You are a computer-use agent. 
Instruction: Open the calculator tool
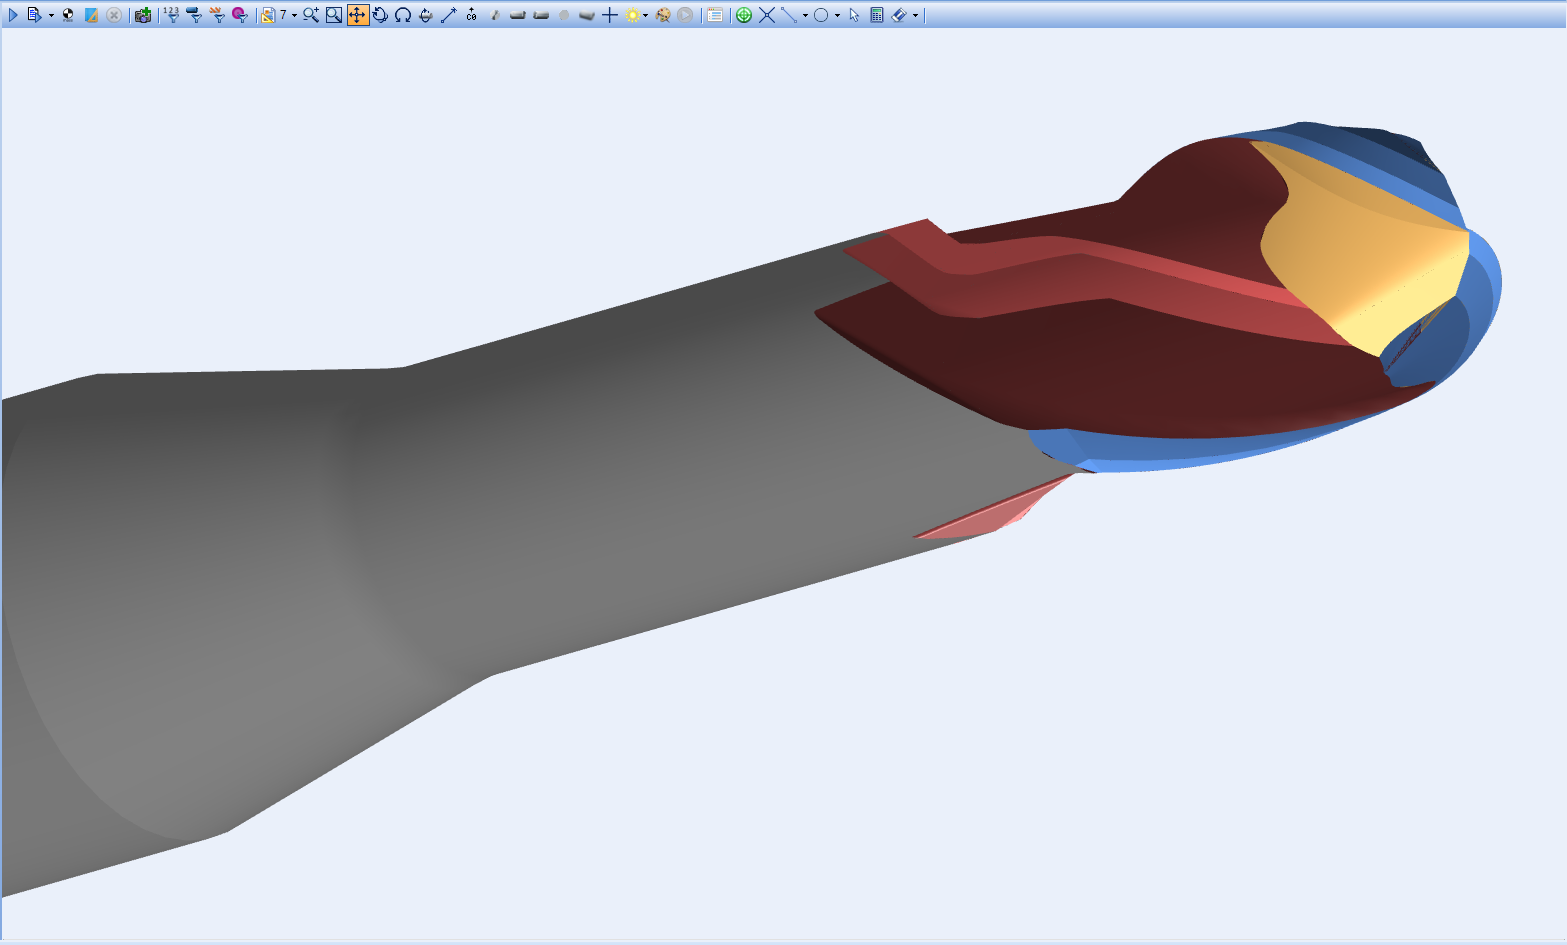[877, 15]
